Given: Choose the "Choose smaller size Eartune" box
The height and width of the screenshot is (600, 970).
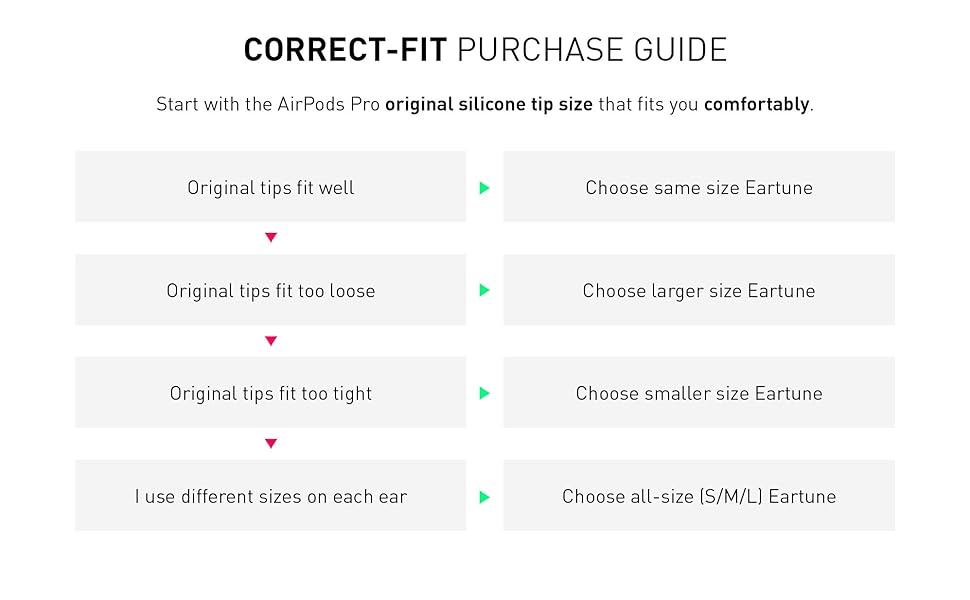Looking at the screenshot, I should (x=698, y=393).
